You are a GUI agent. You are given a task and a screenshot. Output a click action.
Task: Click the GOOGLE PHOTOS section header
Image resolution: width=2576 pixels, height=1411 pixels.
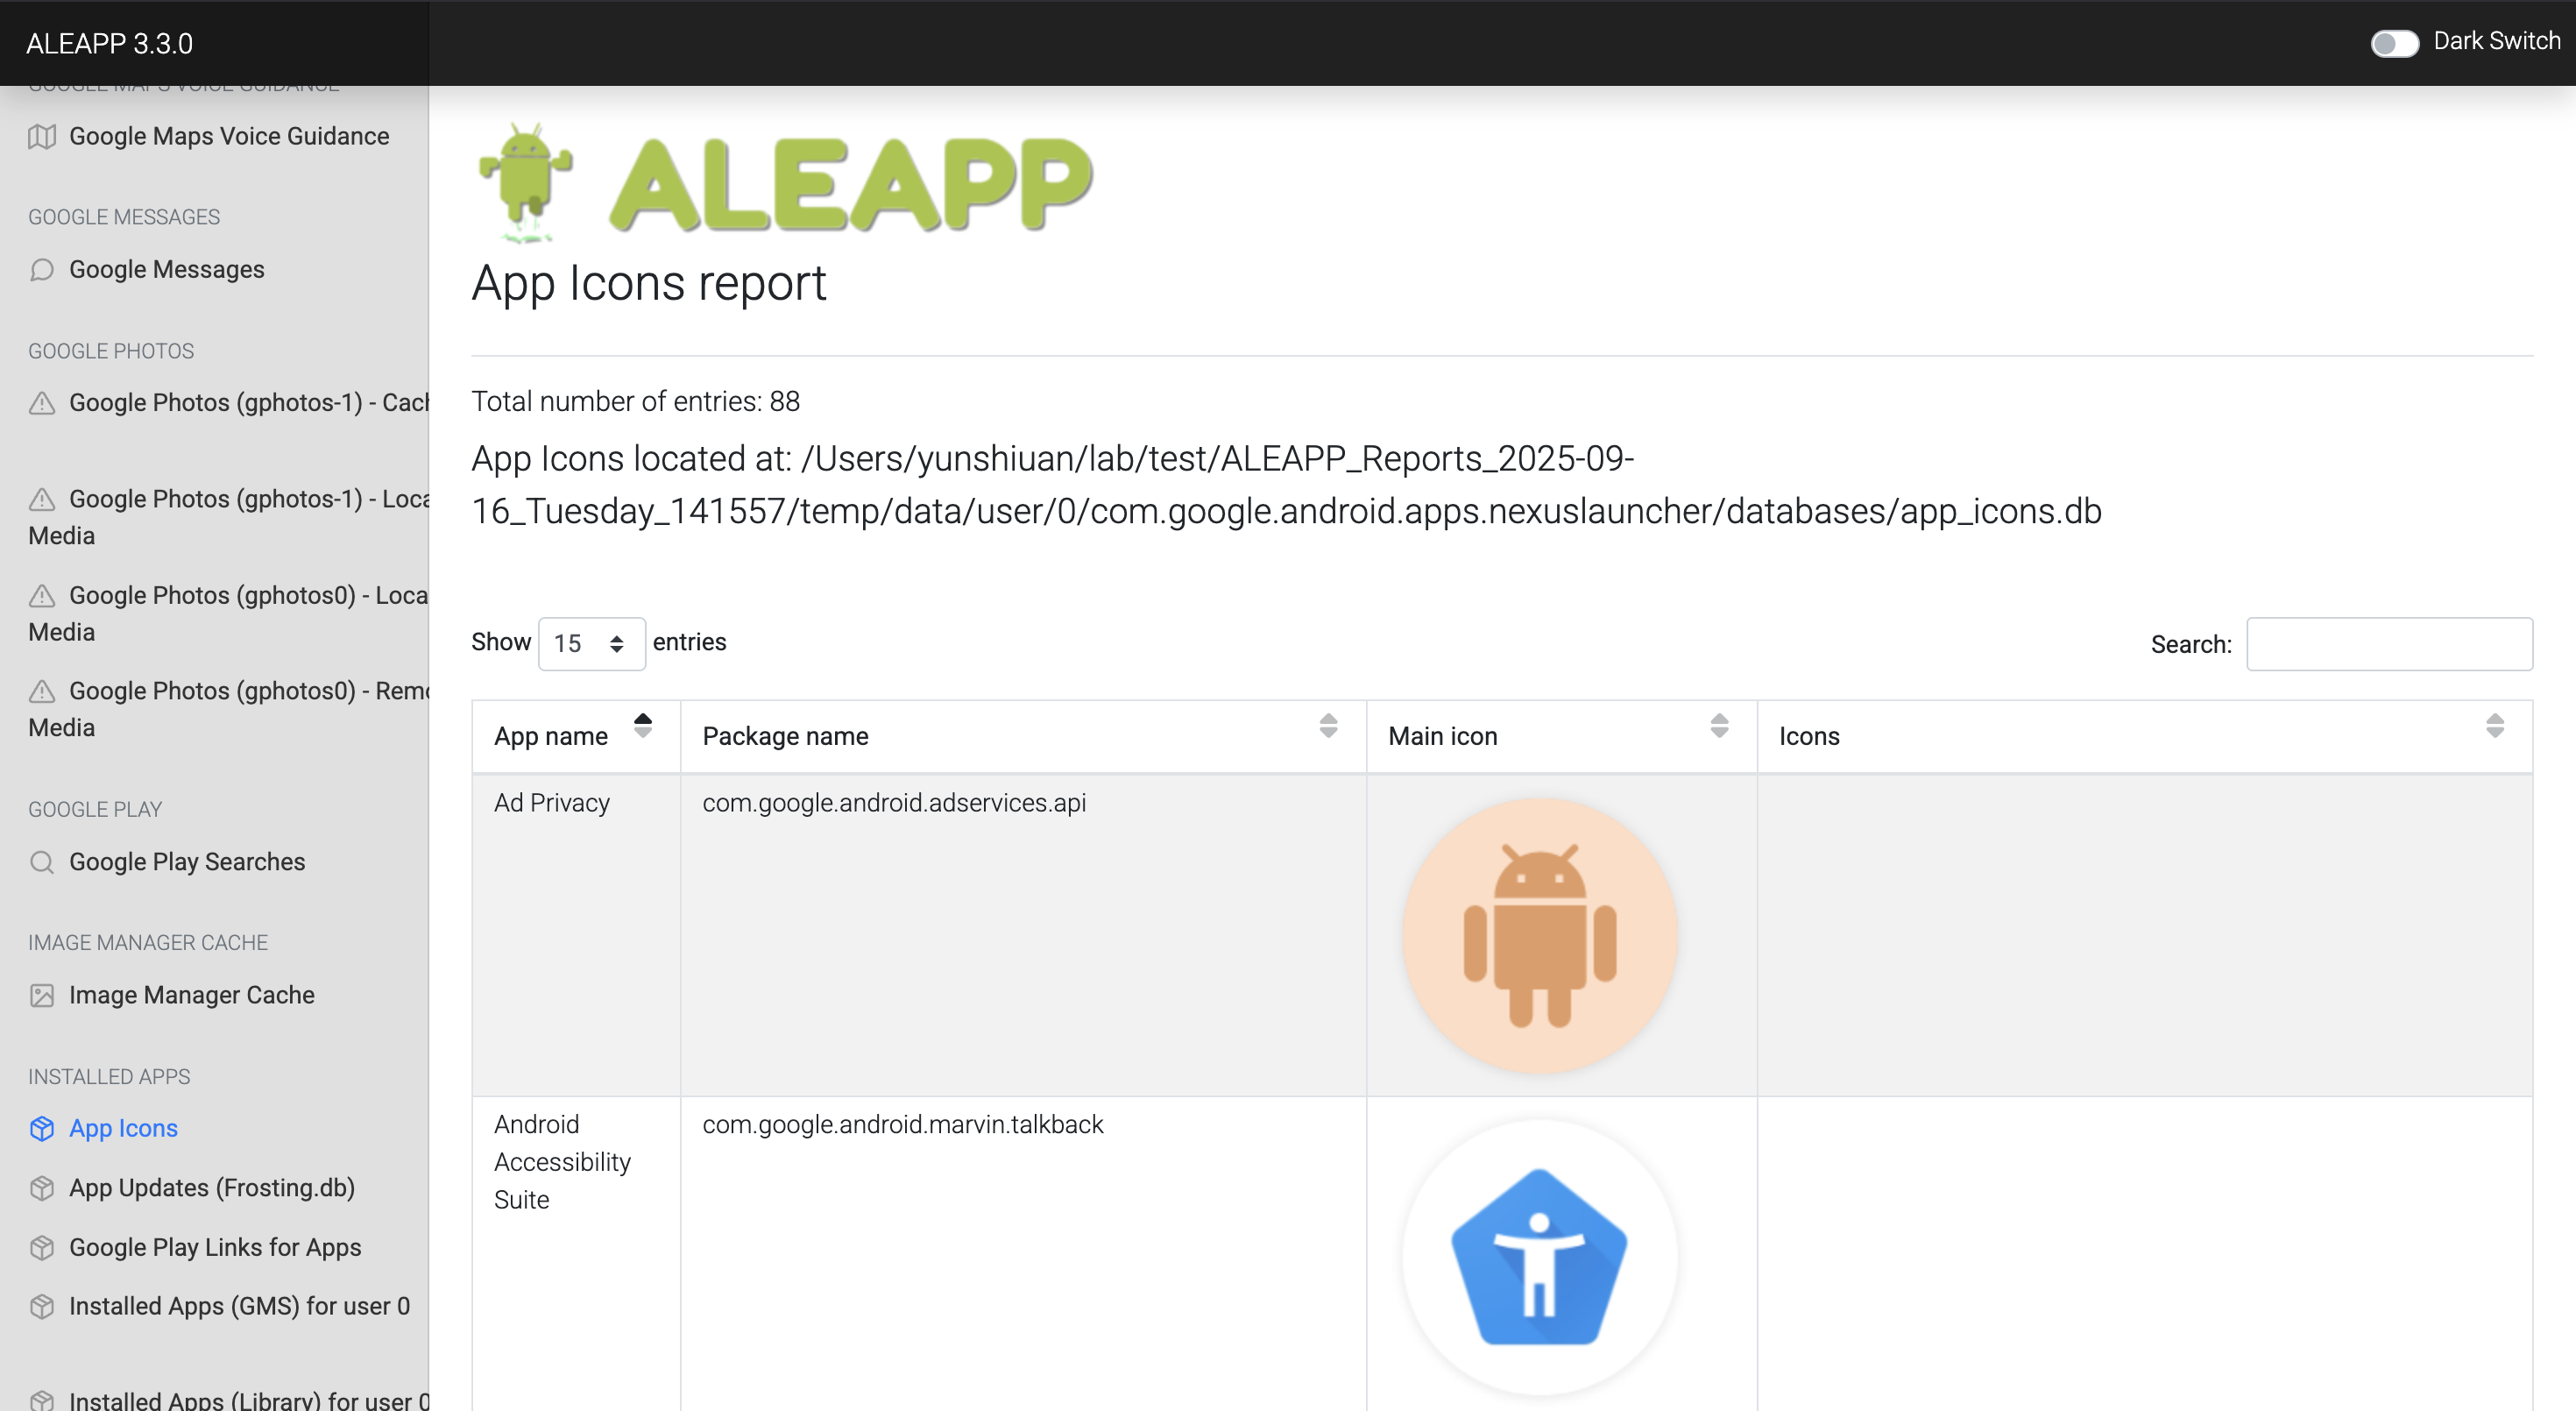[x=111, y=351]
